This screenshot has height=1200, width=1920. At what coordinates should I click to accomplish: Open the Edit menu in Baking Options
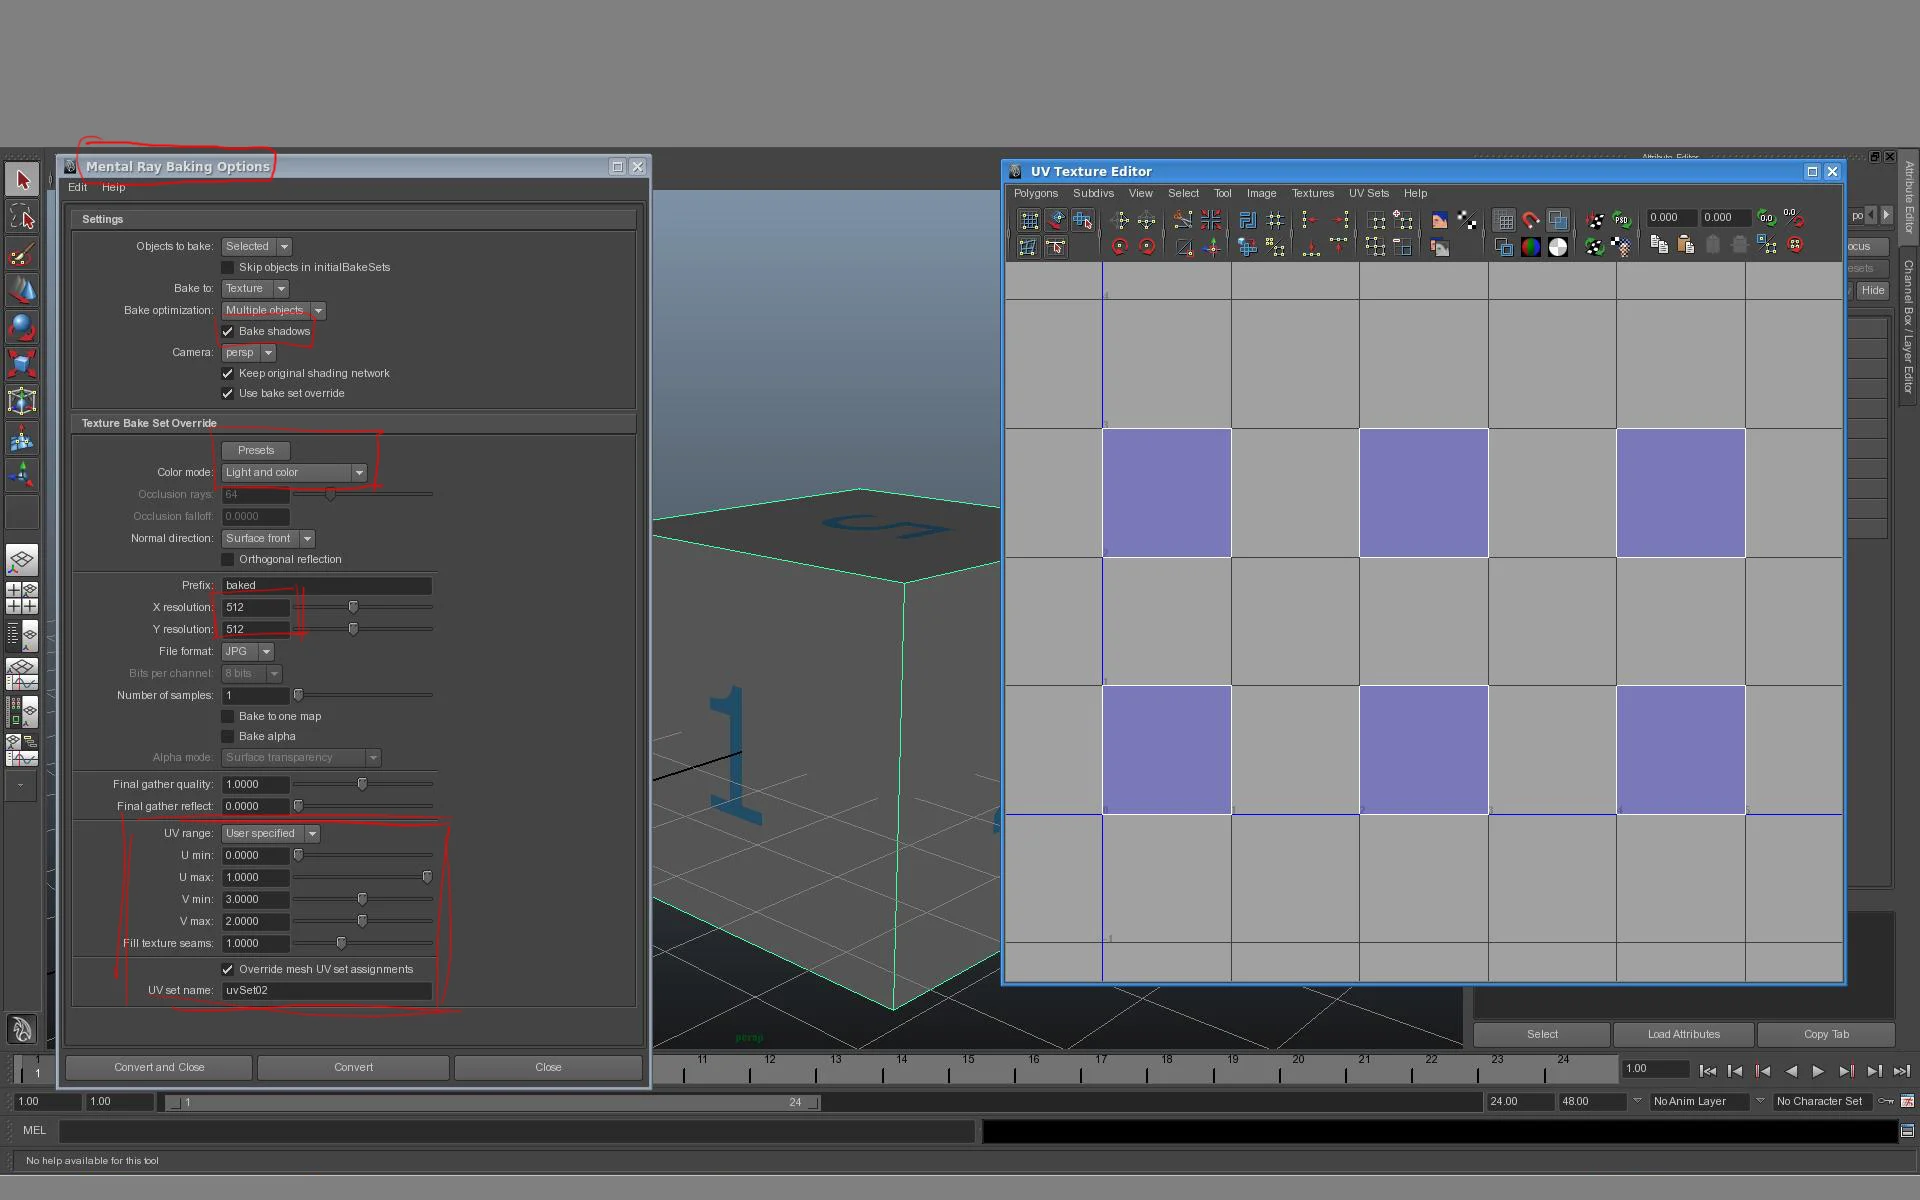[77, 187]
